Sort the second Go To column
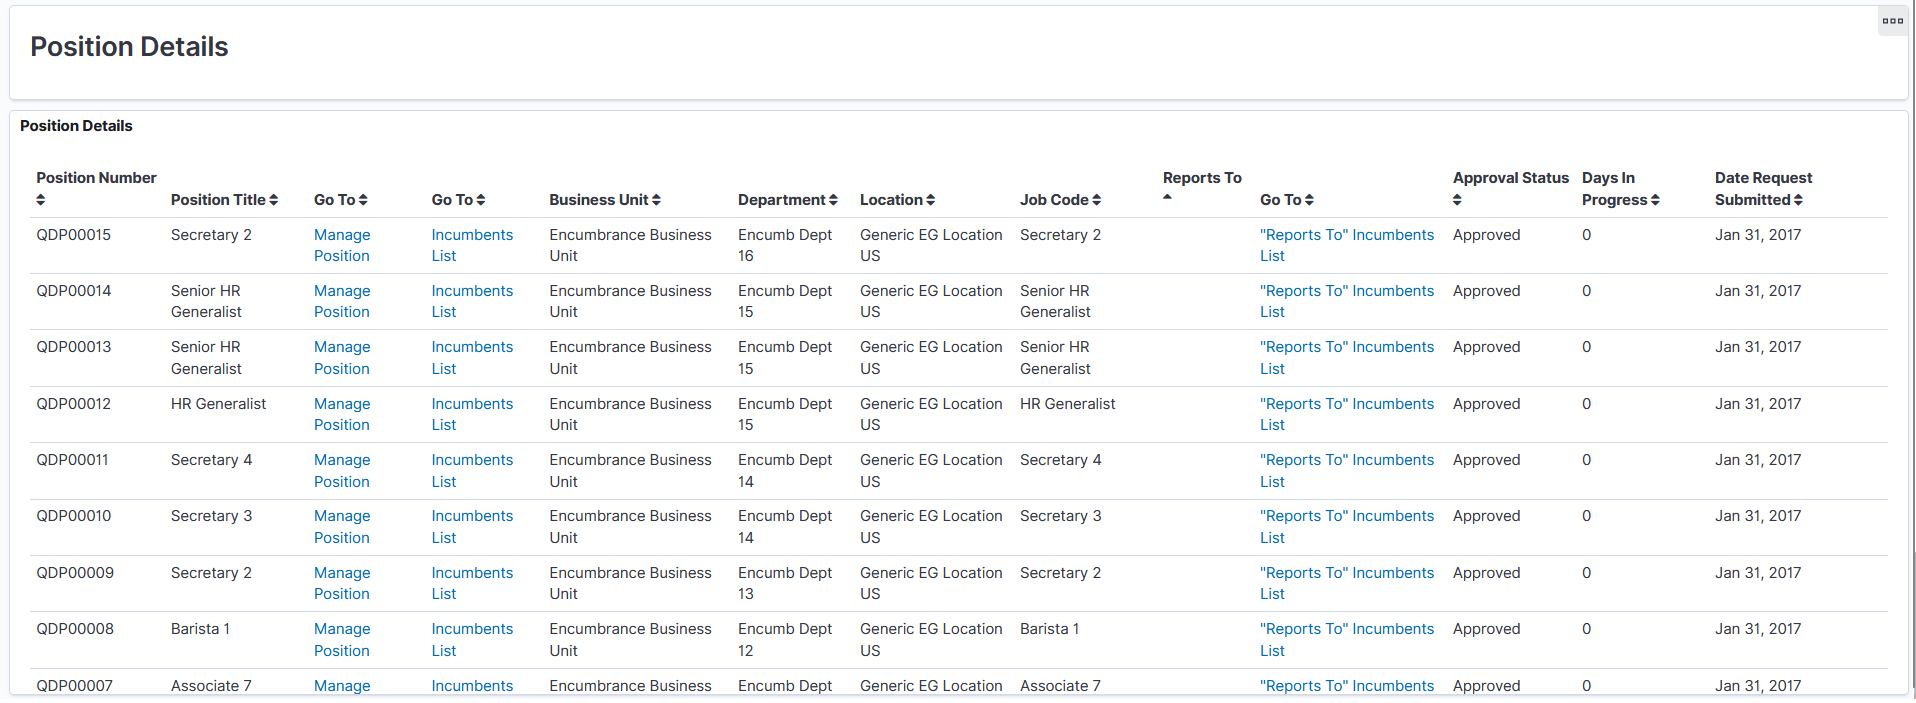Screen dimensions: 1916x703 coord(481,200)
